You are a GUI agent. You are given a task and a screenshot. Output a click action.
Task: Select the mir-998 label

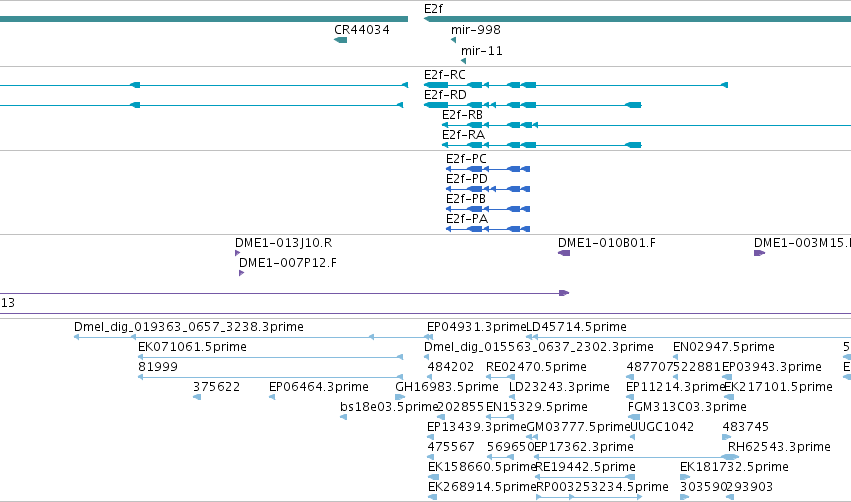pos(475,30)
